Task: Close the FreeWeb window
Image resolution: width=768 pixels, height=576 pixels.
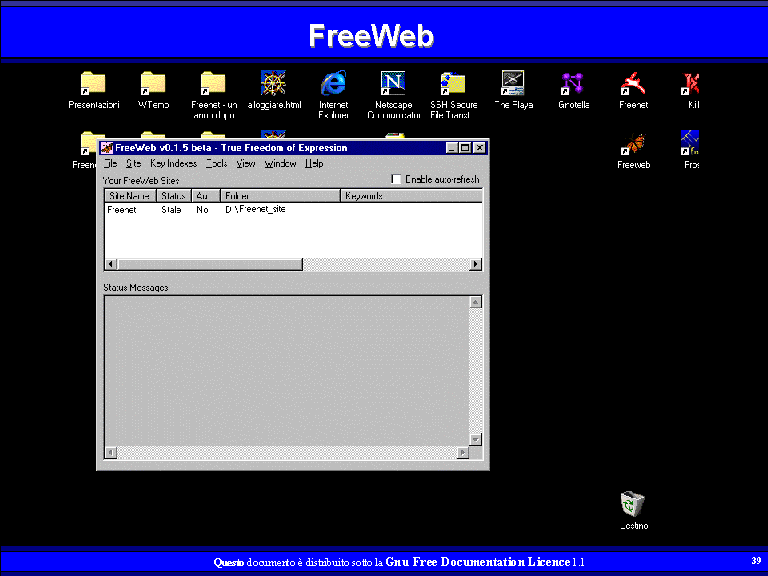Action: tap(480, 147)
